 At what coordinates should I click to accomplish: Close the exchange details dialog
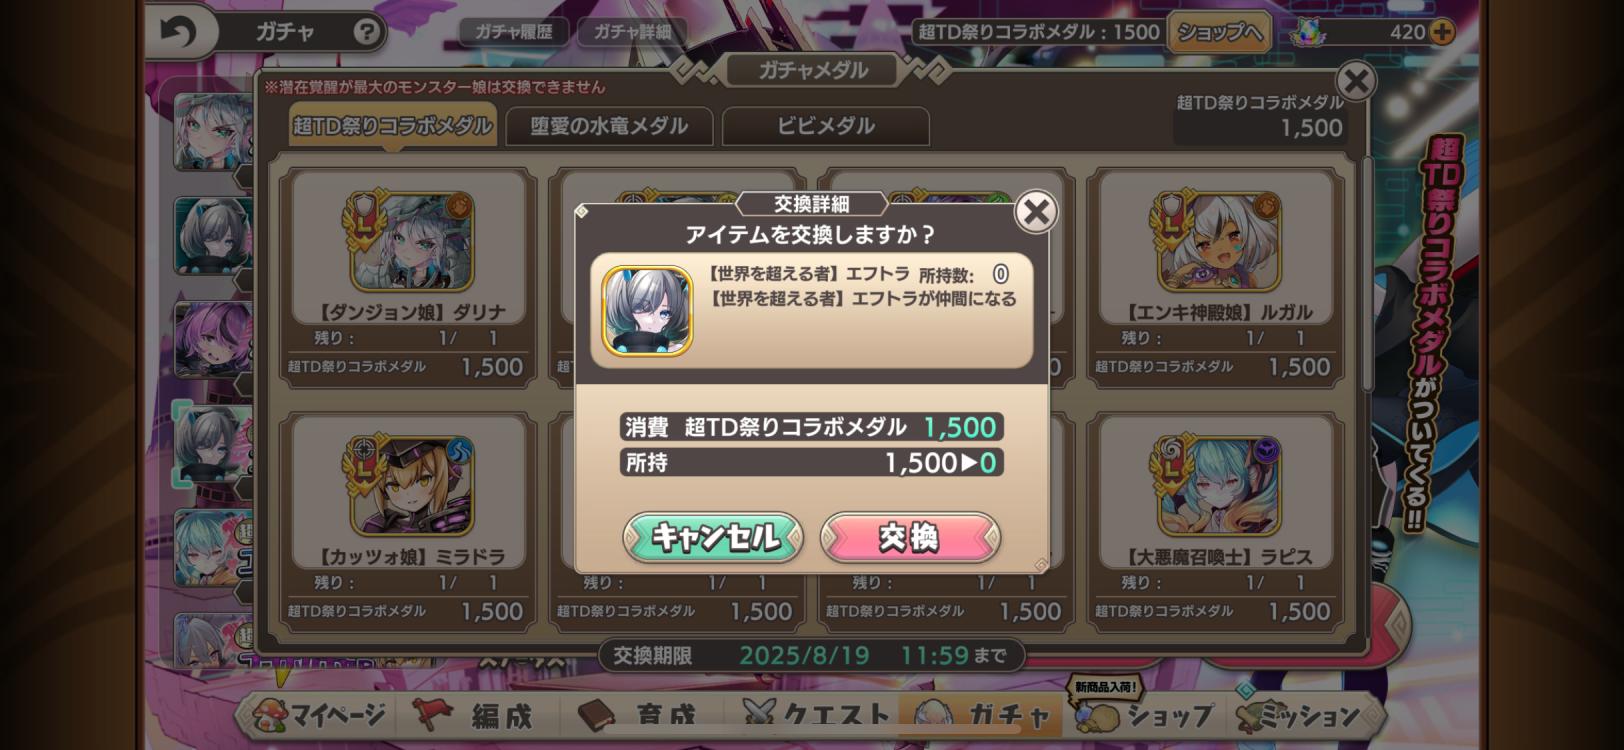[1036, 212]
